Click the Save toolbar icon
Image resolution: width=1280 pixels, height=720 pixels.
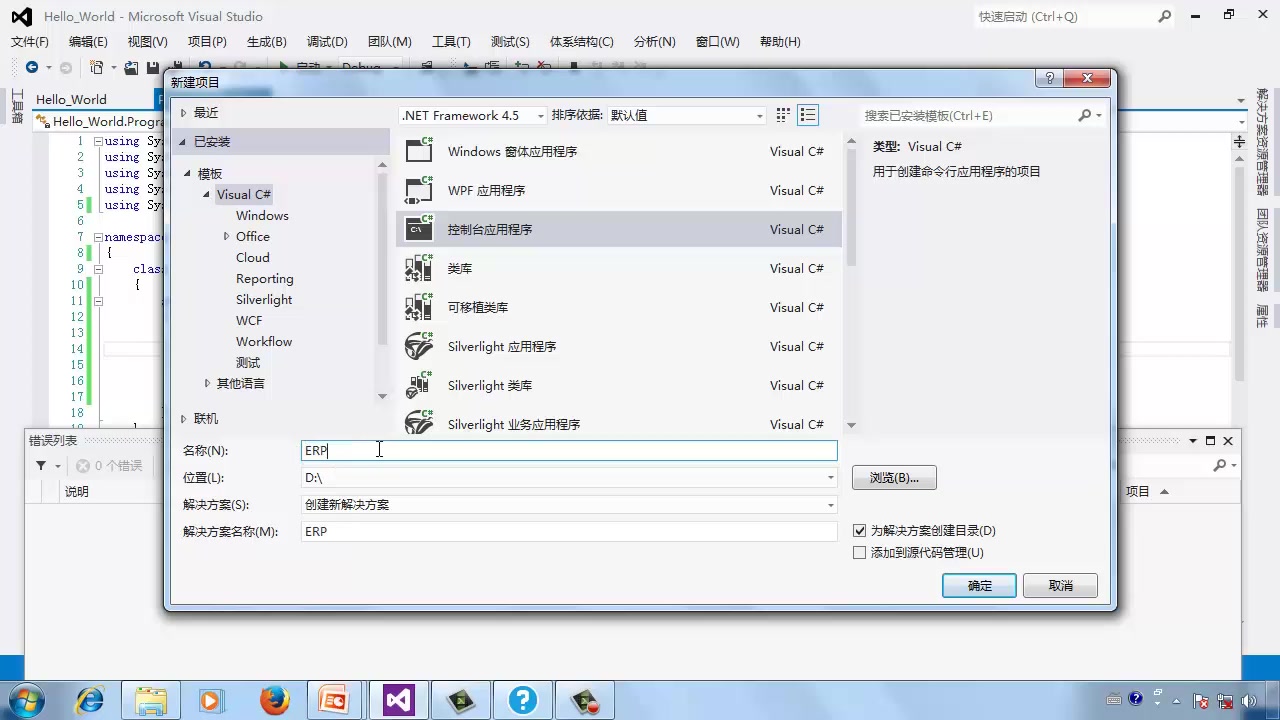153,67
